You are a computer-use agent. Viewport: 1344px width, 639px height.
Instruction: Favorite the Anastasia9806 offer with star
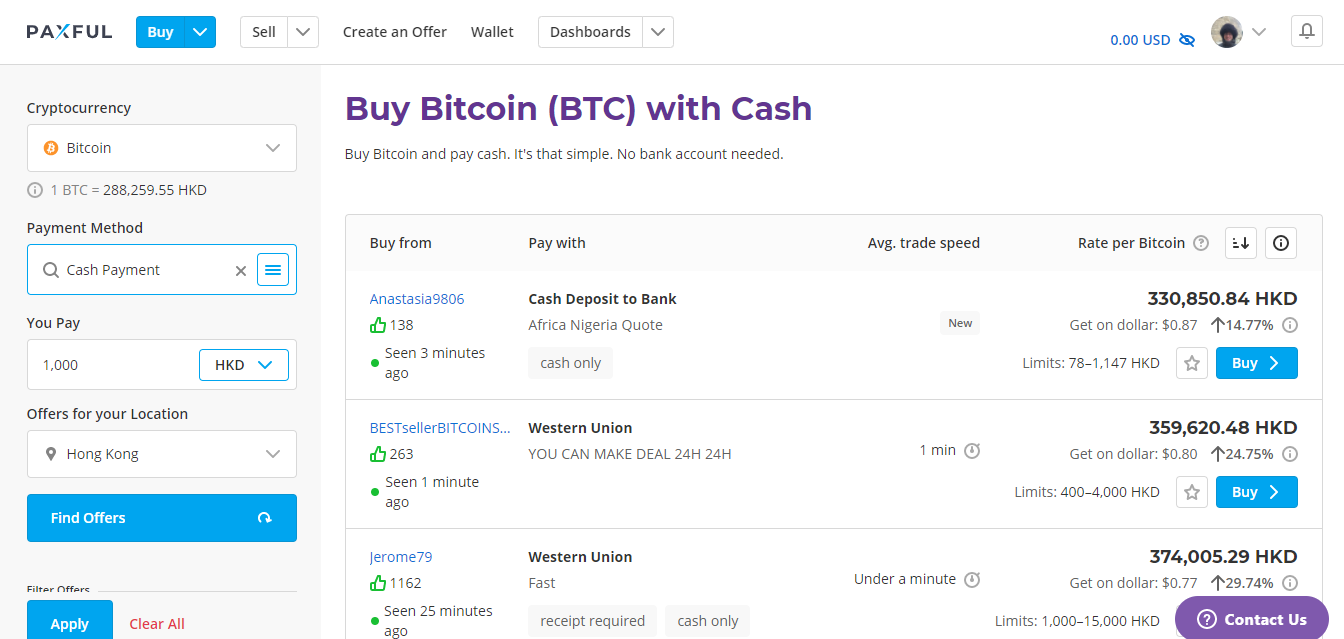point(1192,363)
